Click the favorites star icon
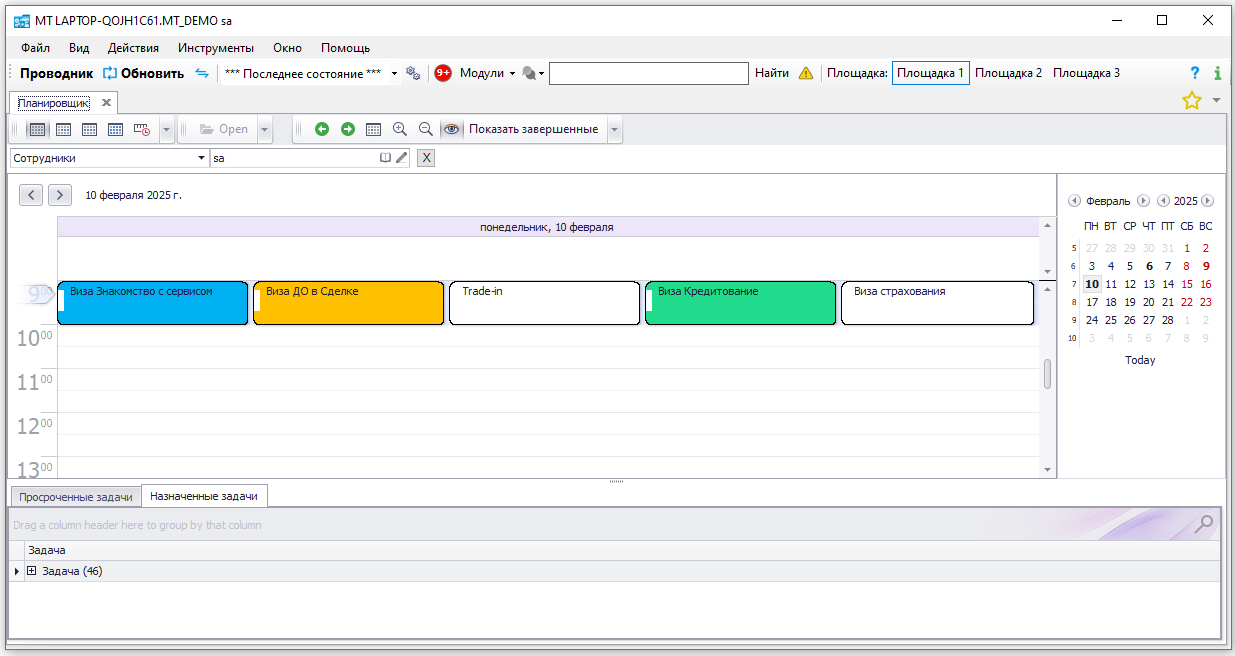 click(1191, 100)
